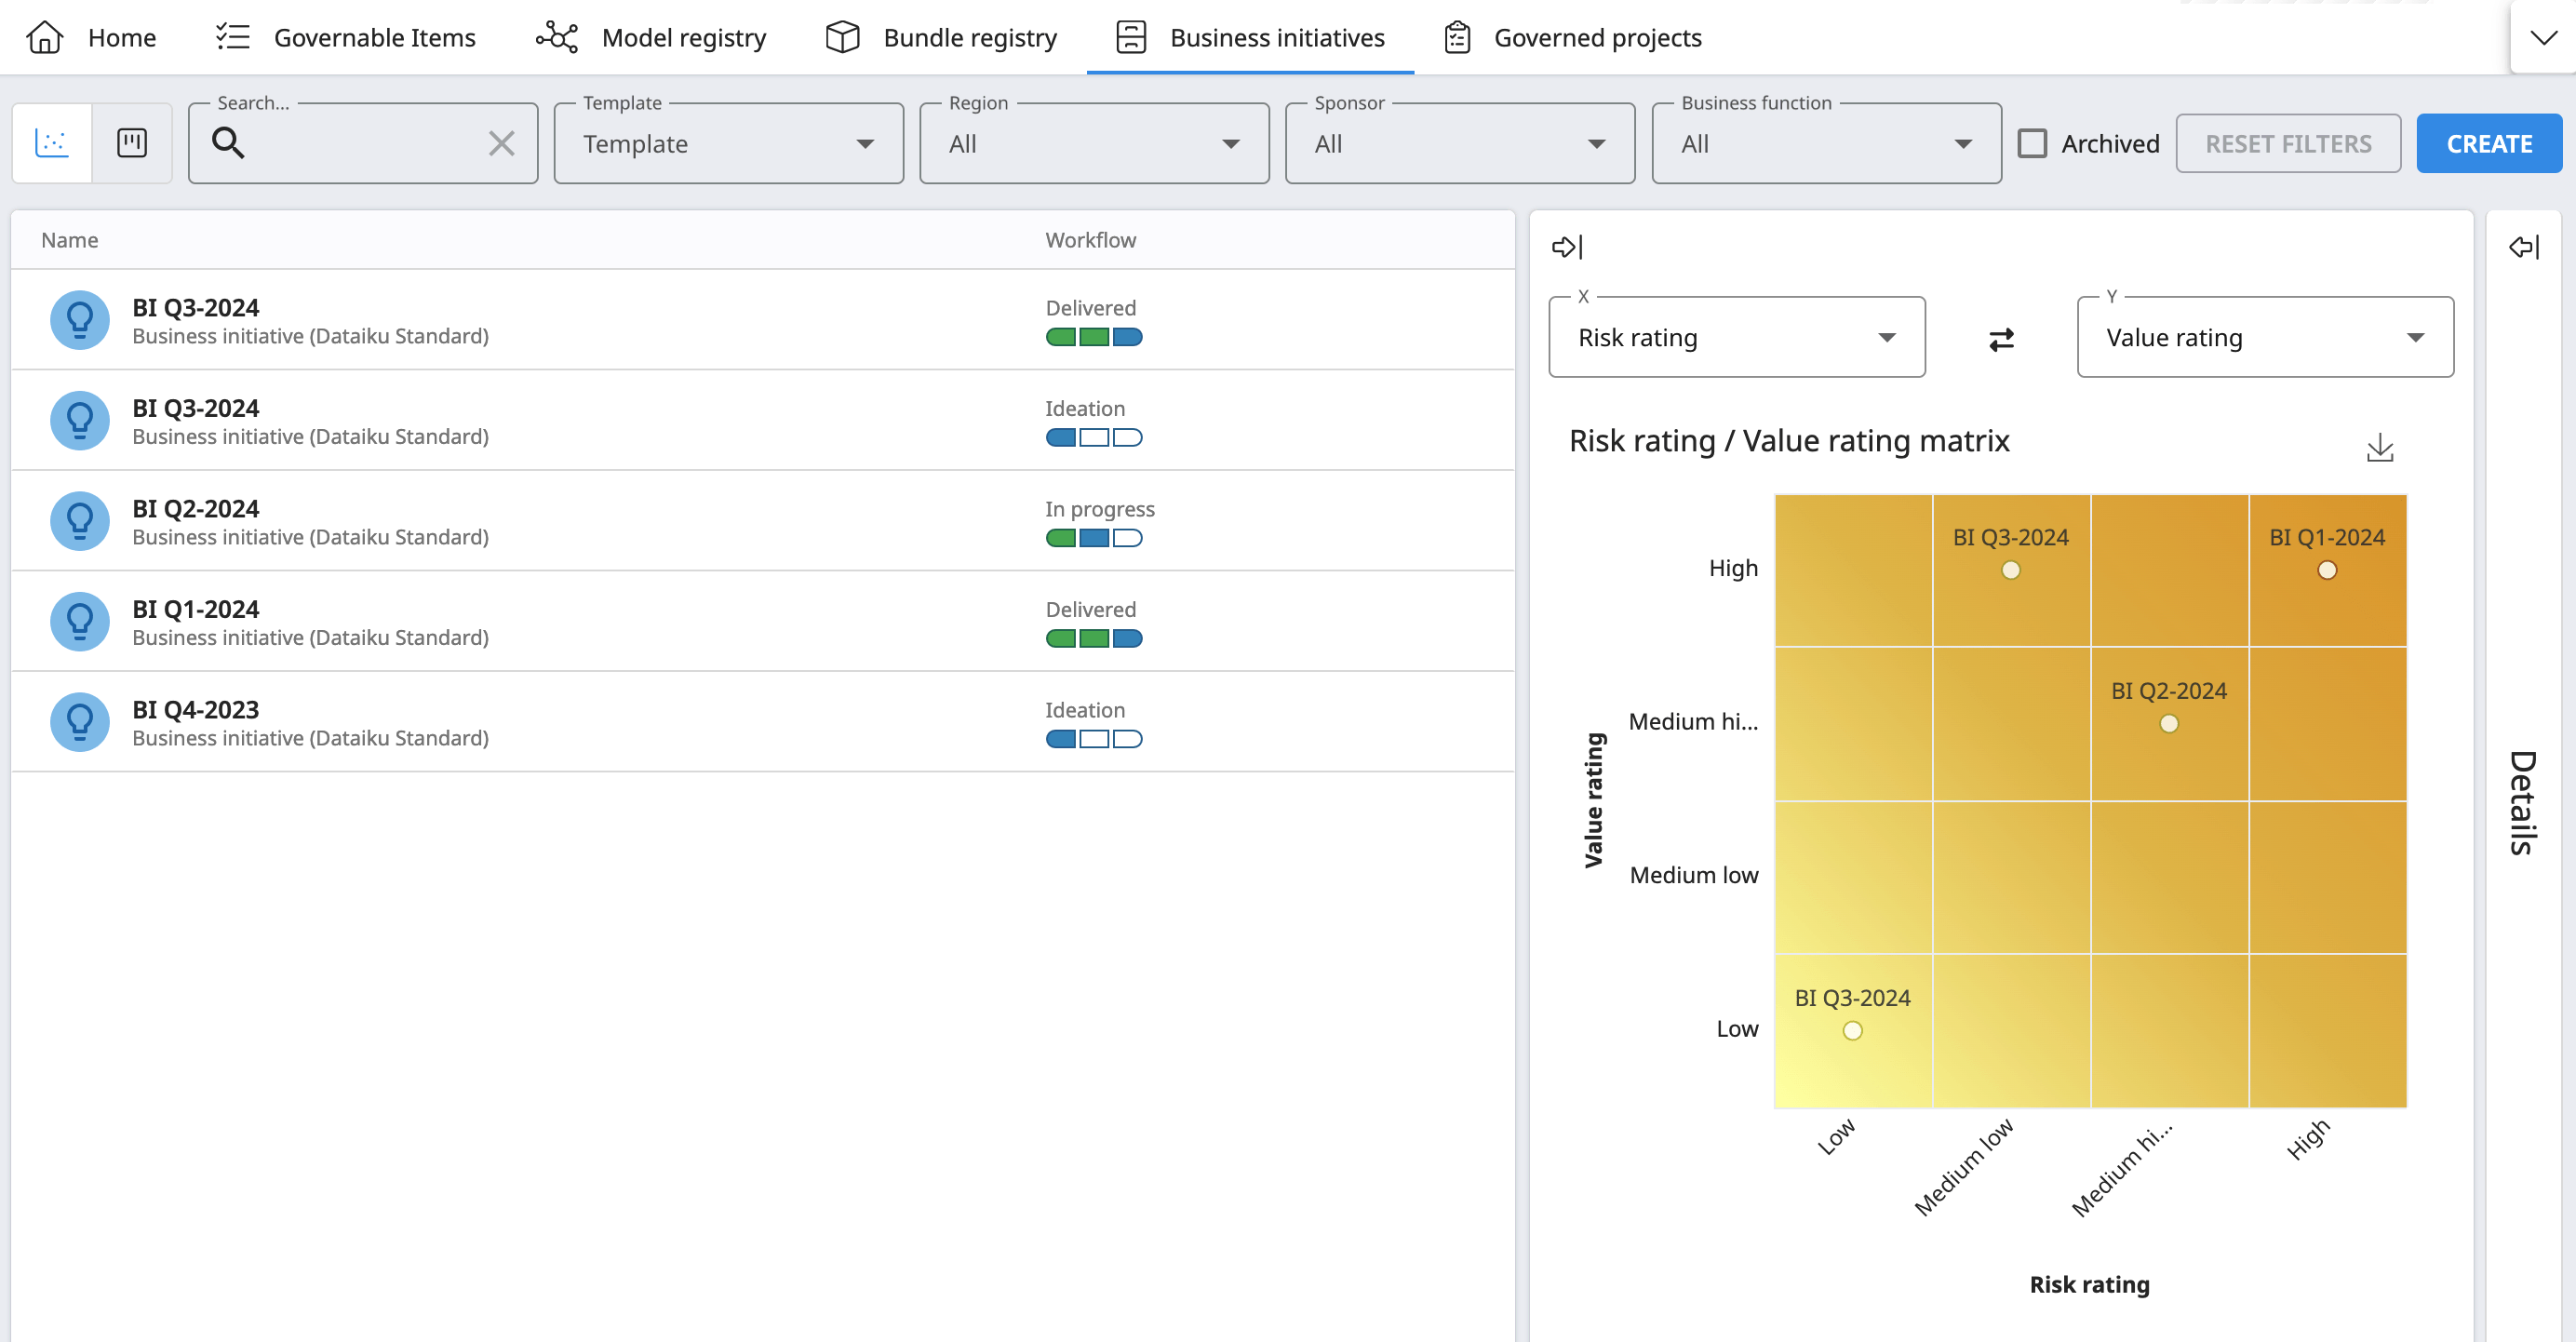Click the Governable Items checklist icon
Viewport: 2576px width, 1342px height.
pos(232,37)
